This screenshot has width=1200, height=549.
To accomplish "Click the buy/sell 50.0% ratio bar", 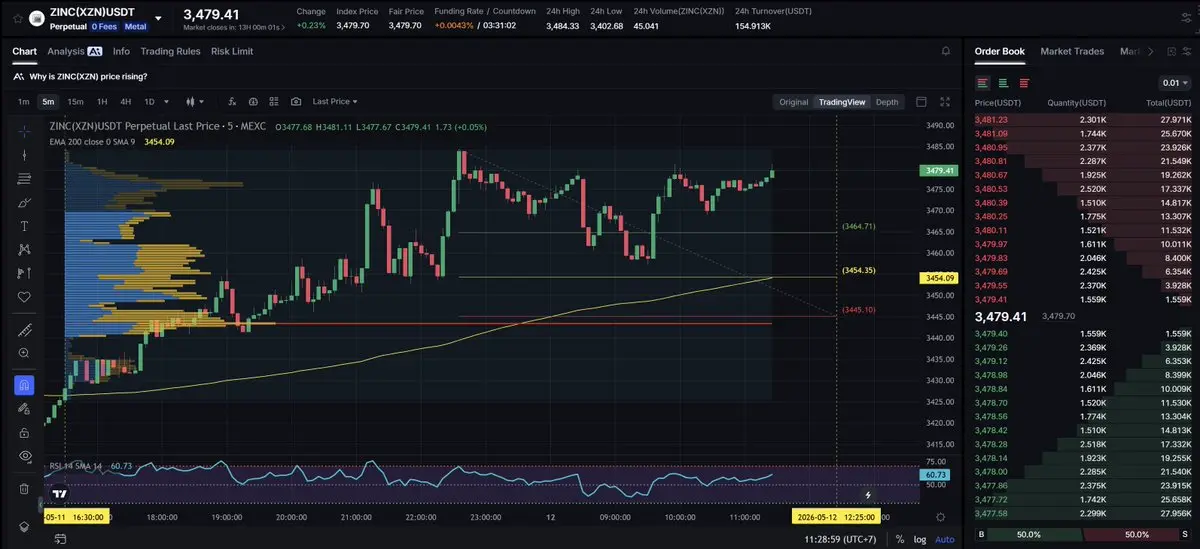I will click(x=1084, y=535).
